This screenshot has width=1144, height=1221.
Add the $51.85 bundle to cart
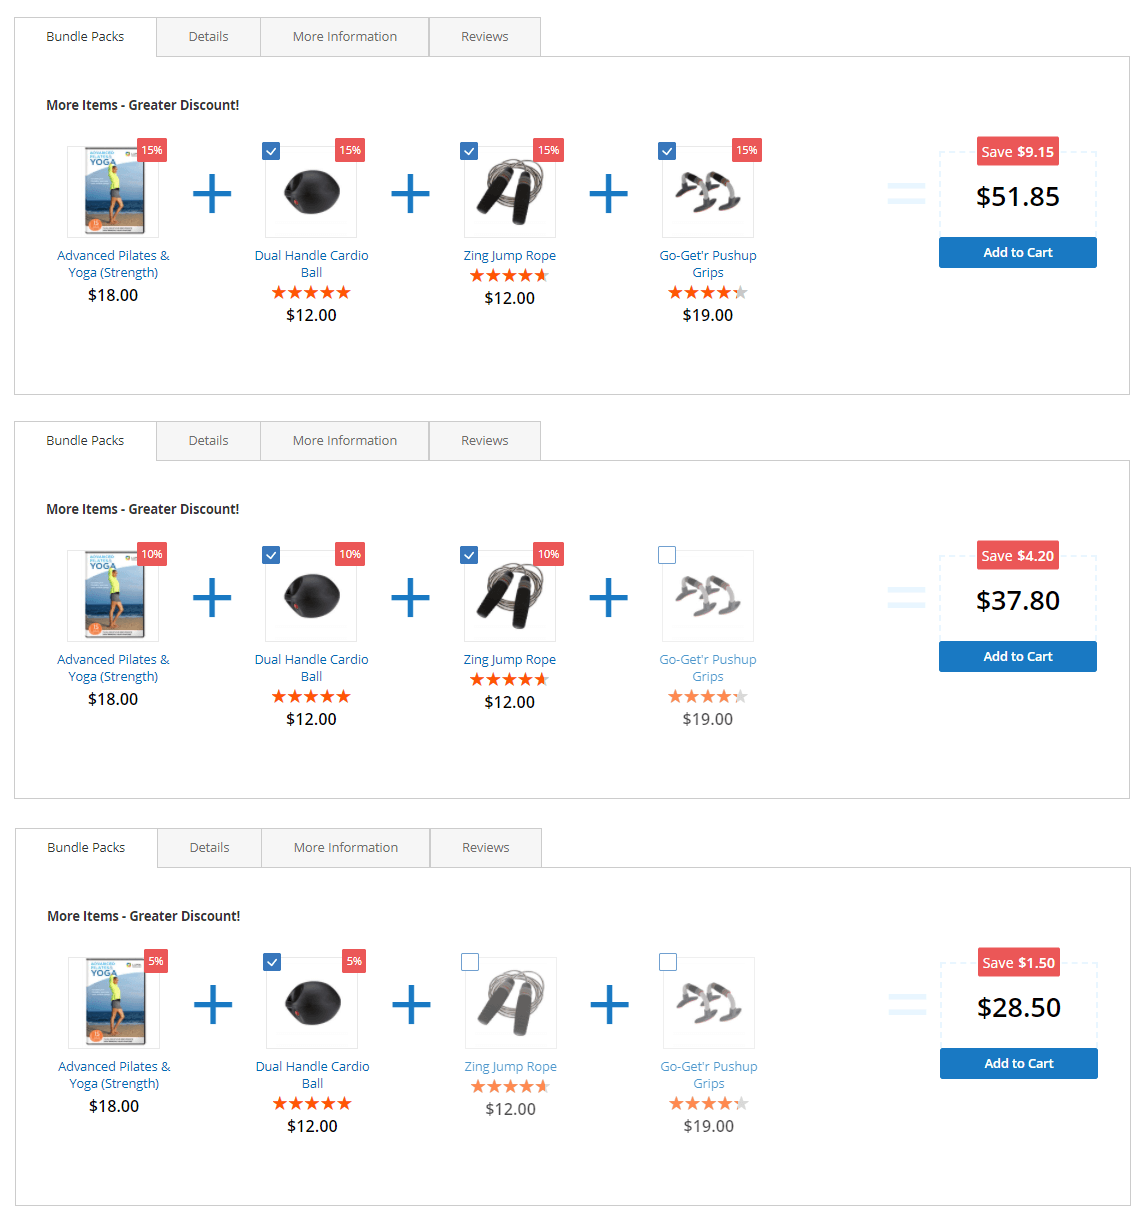click(1017, 253)
